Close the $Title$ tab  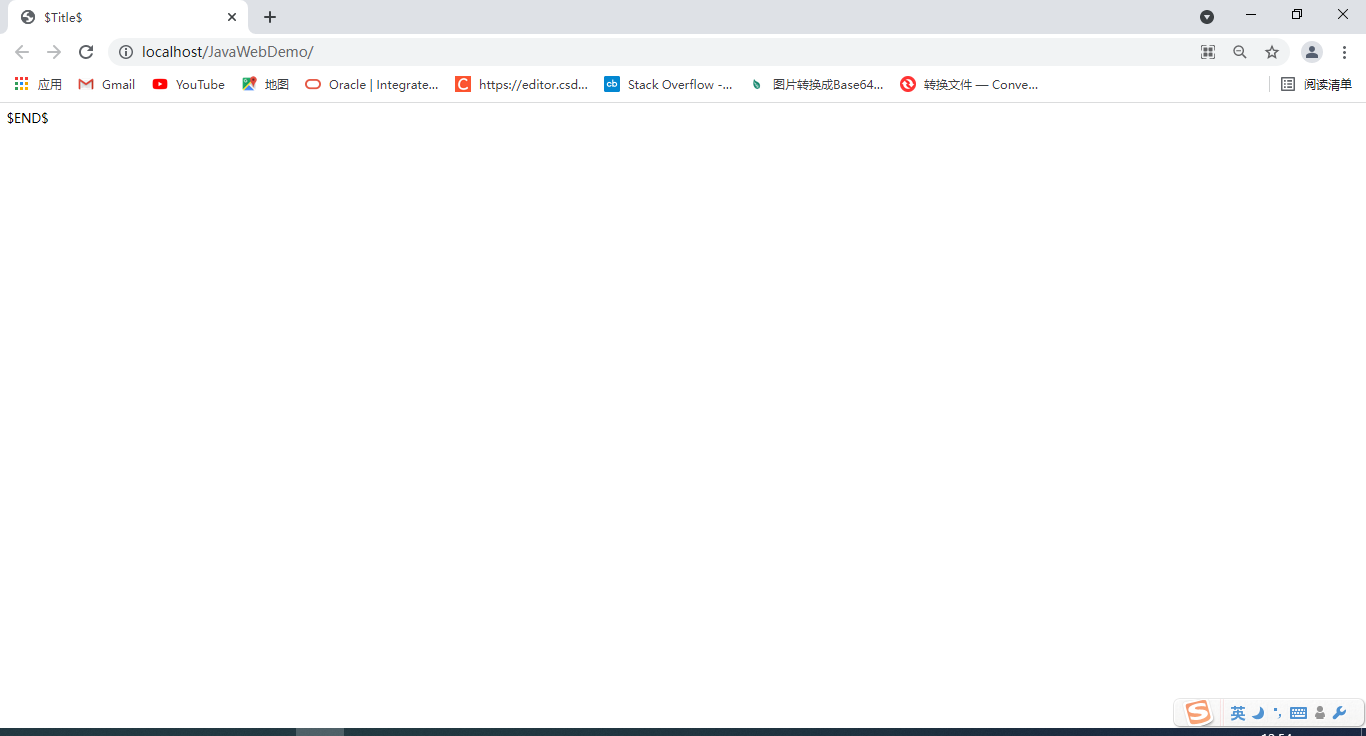pyautogui.click(x=232, y=17)
